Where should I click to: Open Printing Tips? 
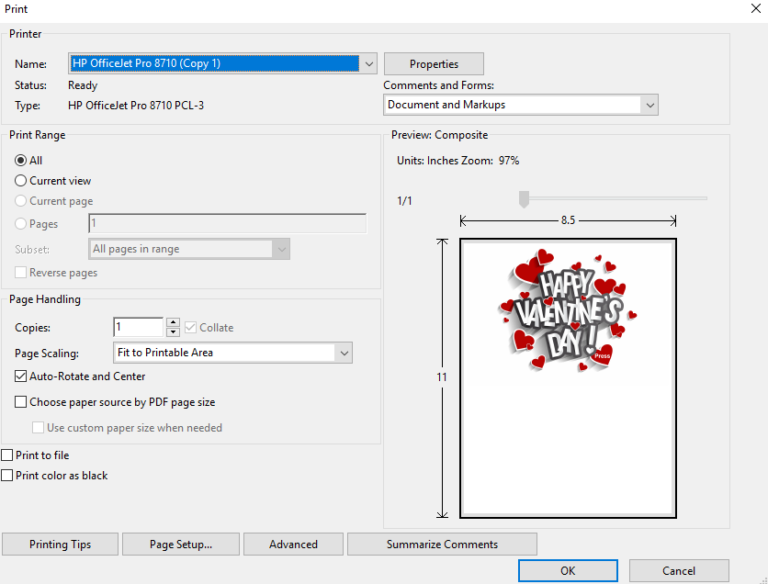coord(60,544)
